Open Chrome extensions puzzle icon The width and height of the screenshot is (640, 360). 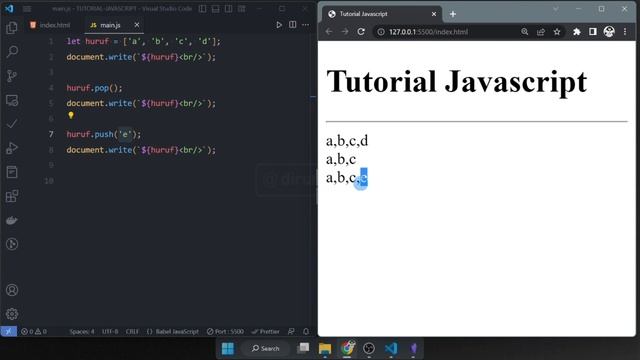(x=576, y=31)
